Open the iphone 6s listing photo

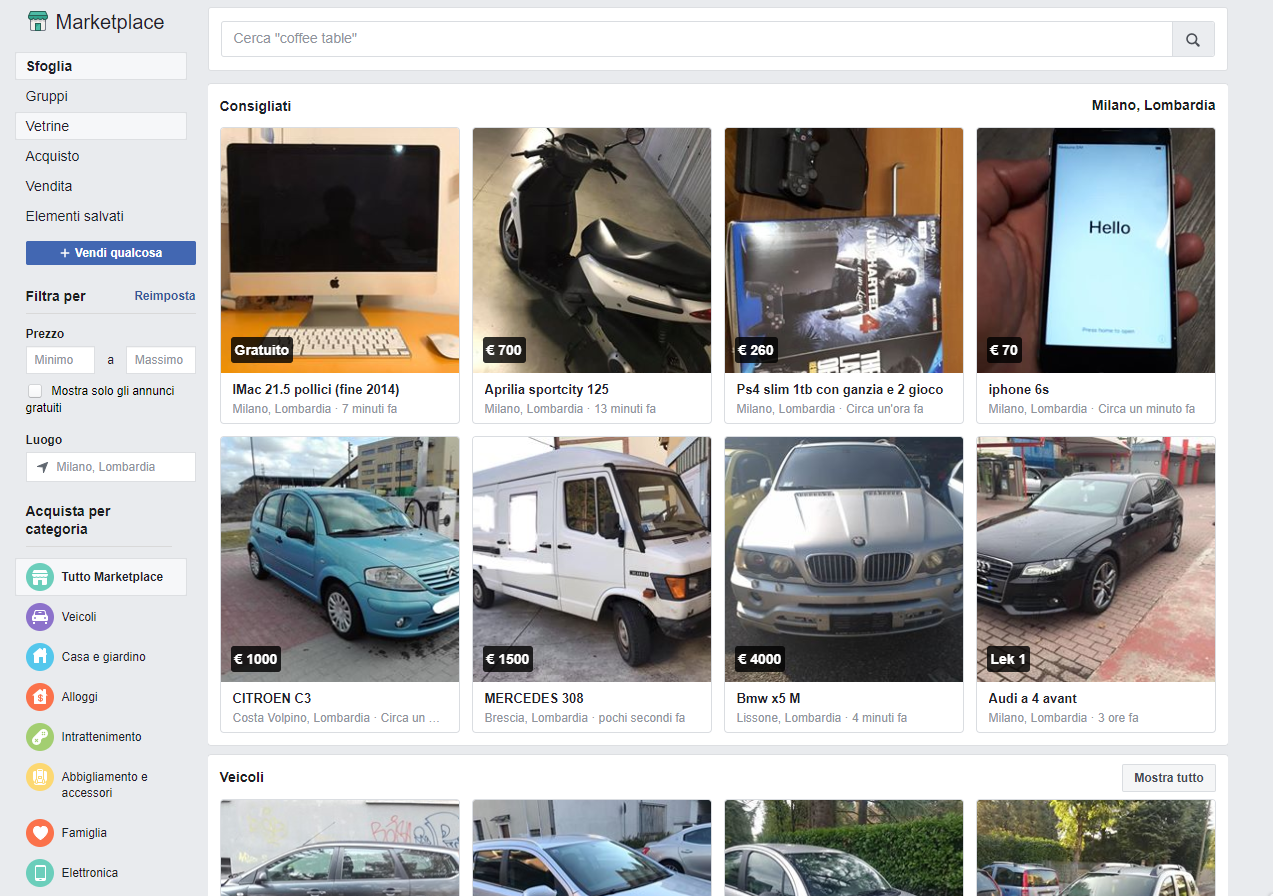[x=1096, y=250]
